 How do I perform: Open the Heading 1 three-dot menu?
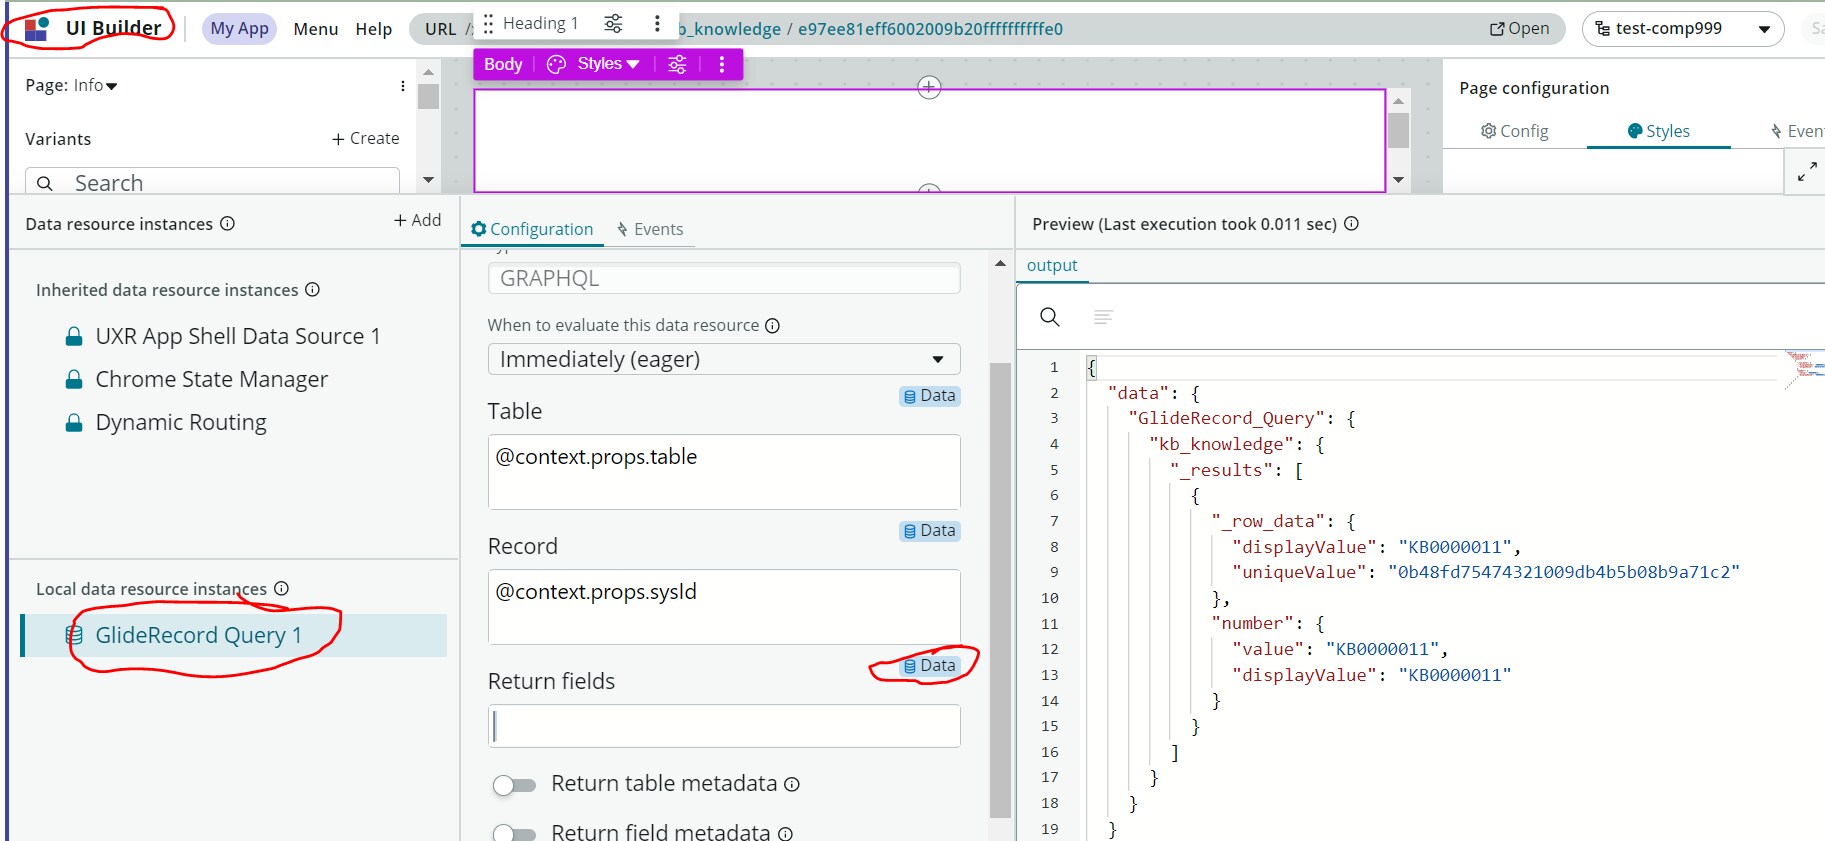pos(657,23)
